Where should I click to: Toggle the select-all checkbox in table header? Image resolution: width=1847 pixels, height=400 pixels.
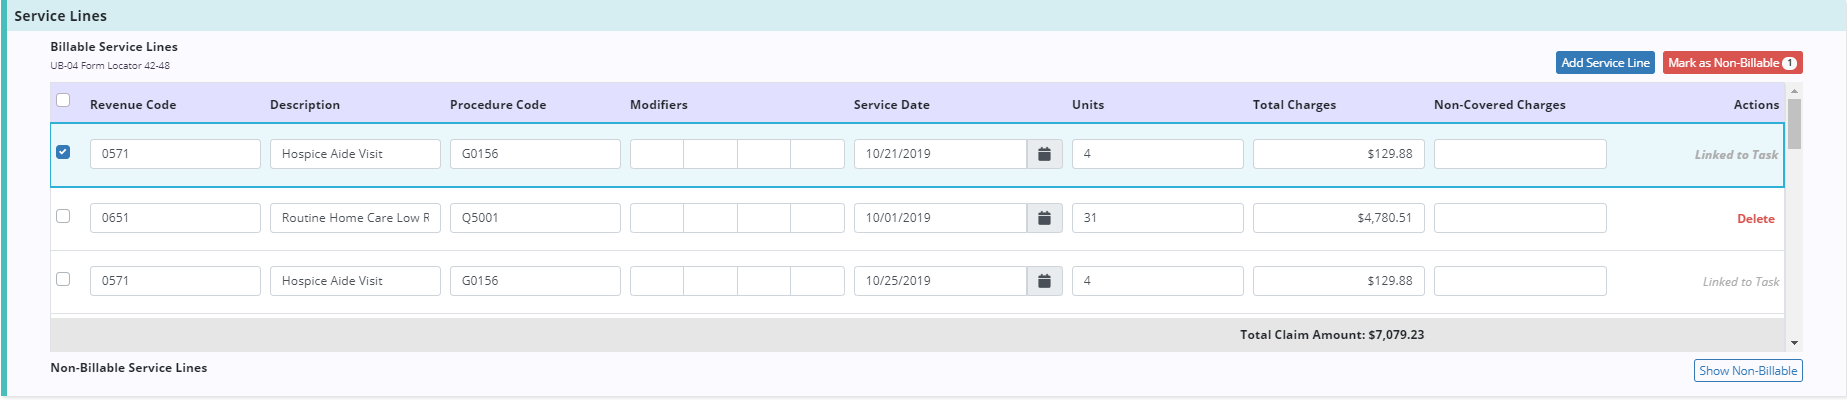click(63, 100)
